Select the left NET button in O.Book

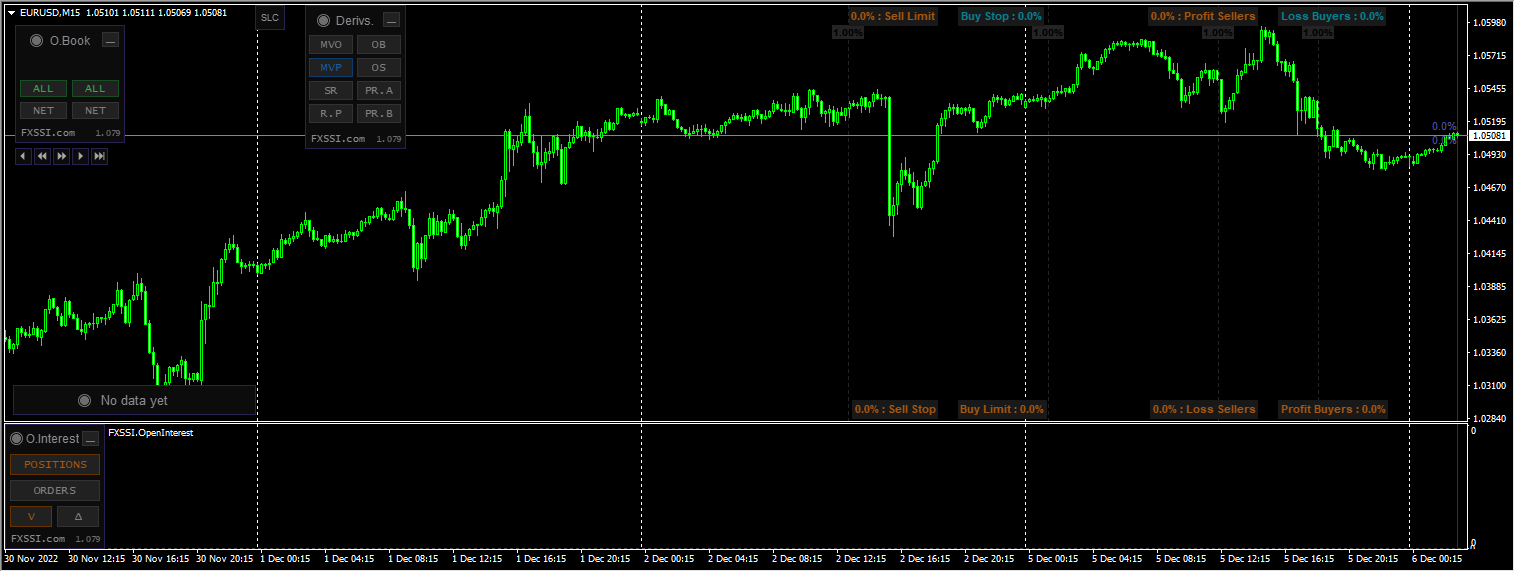(43, 111)
